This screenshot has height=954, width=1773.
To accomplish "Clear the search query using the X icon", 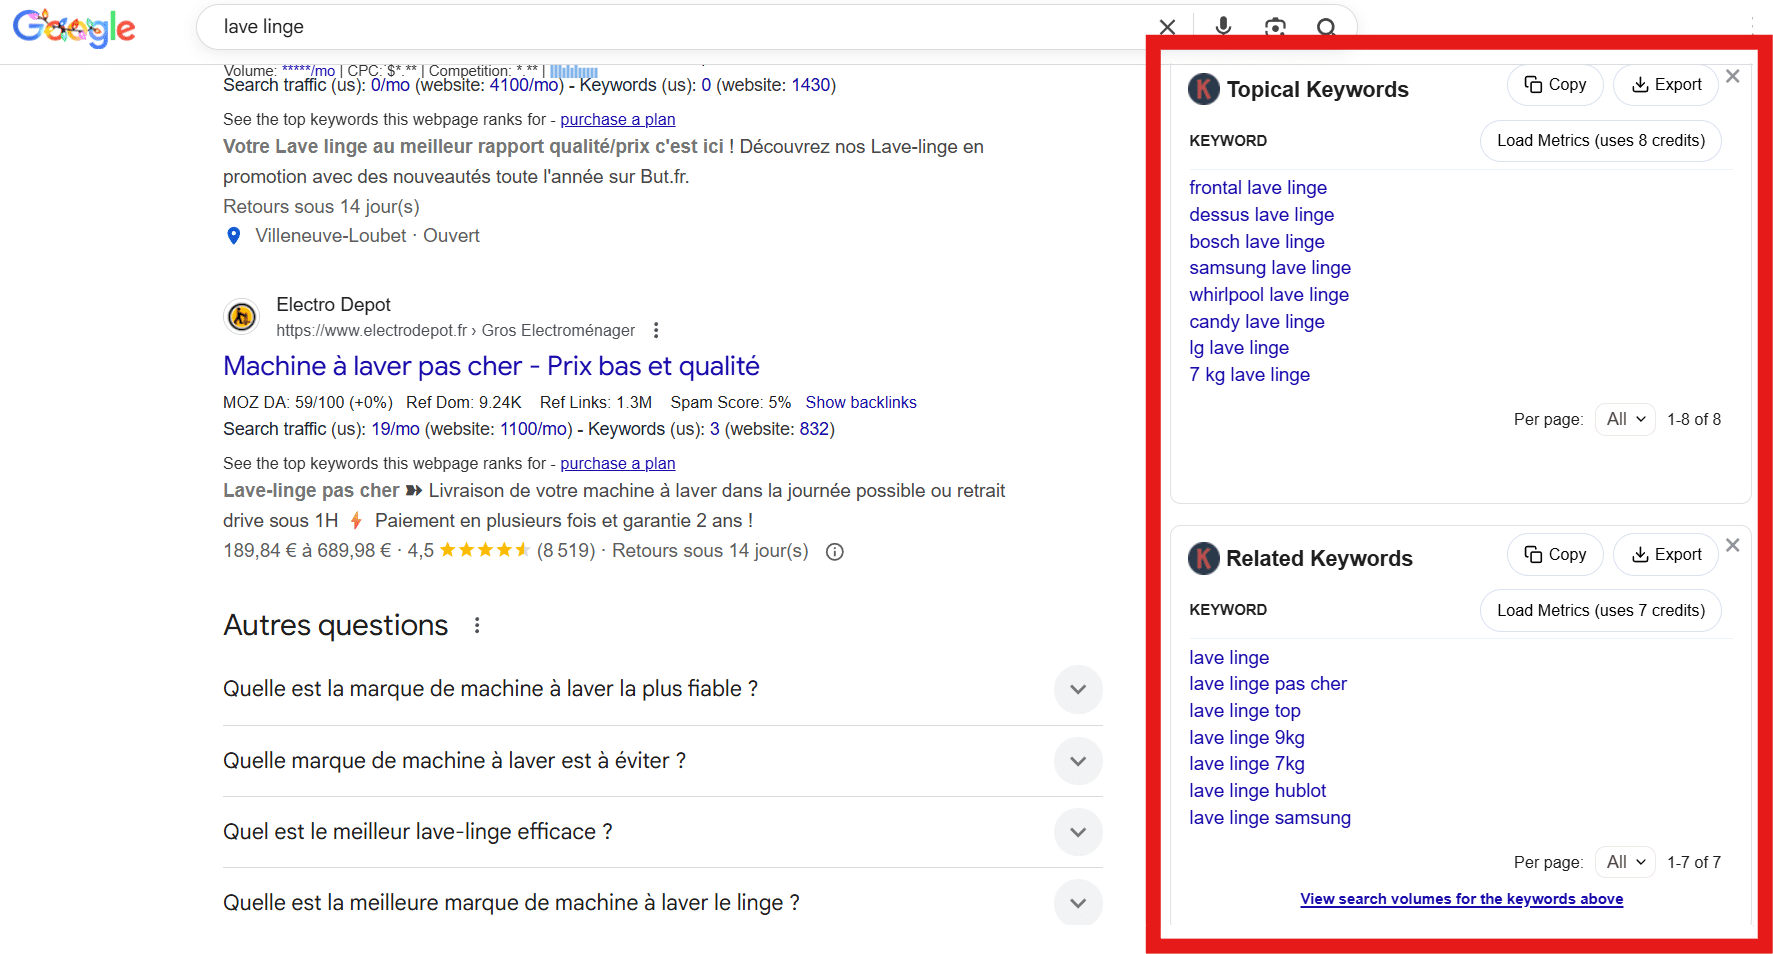I will (x=1167, y=27).
